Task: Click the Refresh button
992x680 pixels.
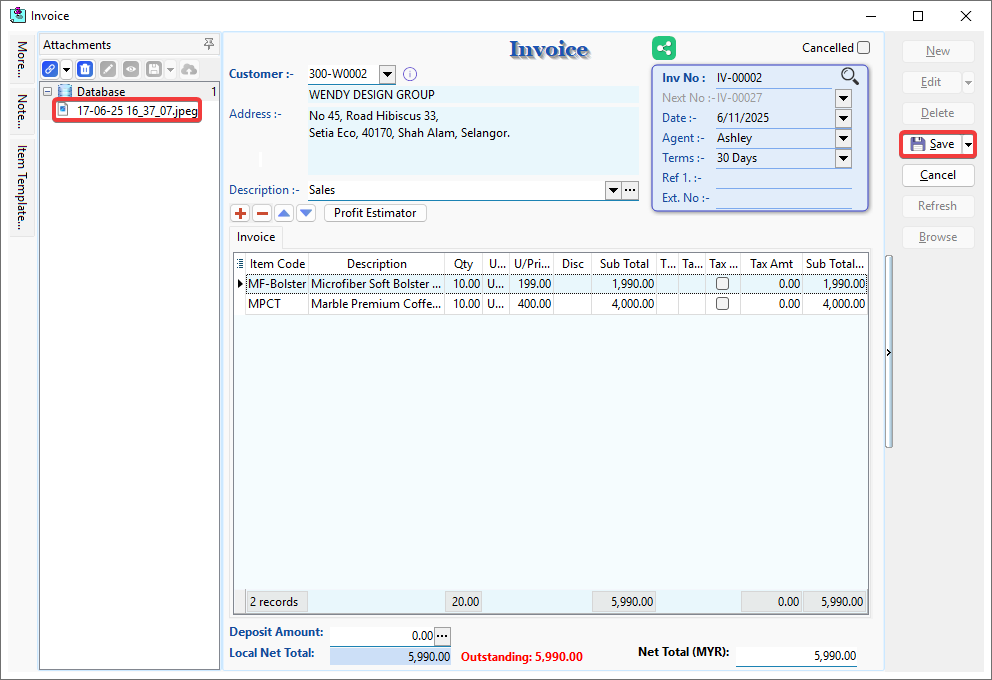Action: tap(938, 206)
